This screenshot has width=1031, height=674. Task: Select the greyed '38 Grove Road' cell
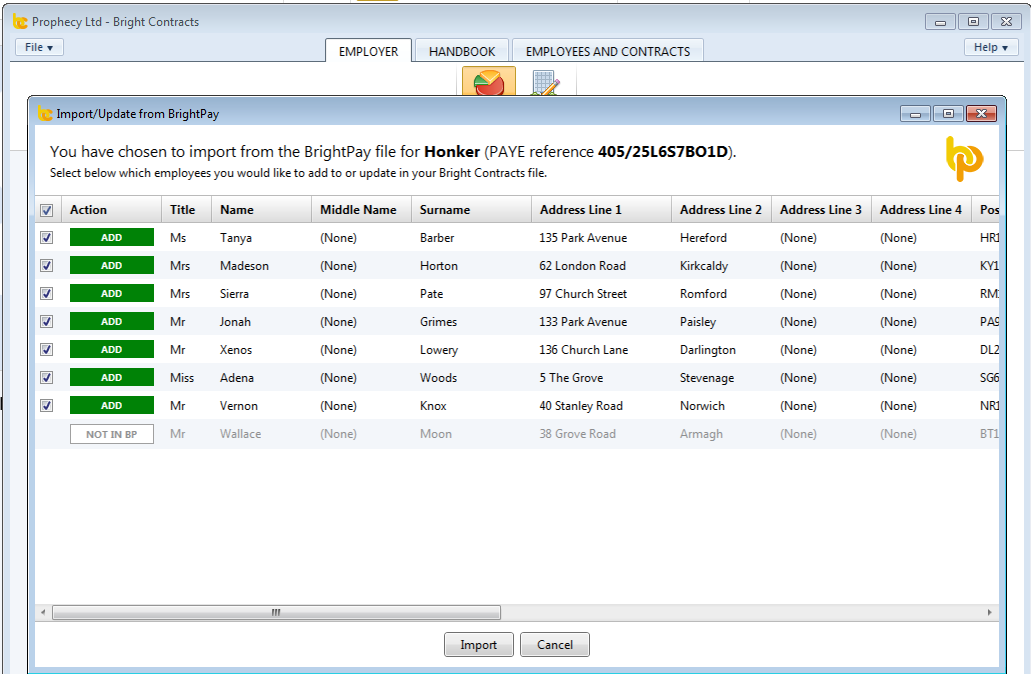(578, 434)
